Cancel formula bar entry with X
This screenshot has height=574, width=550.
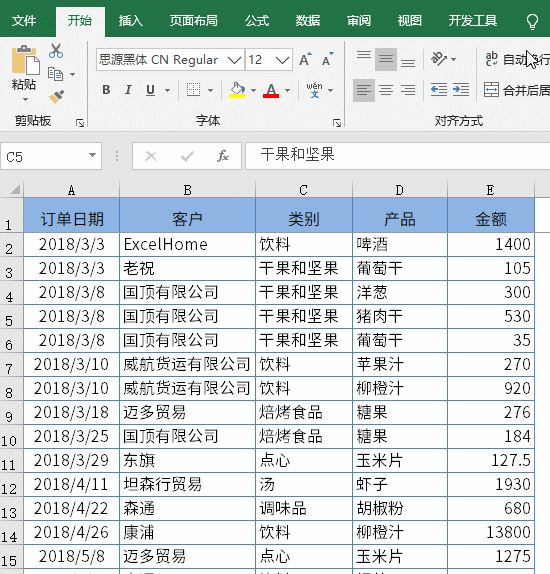tap(151, 156)
